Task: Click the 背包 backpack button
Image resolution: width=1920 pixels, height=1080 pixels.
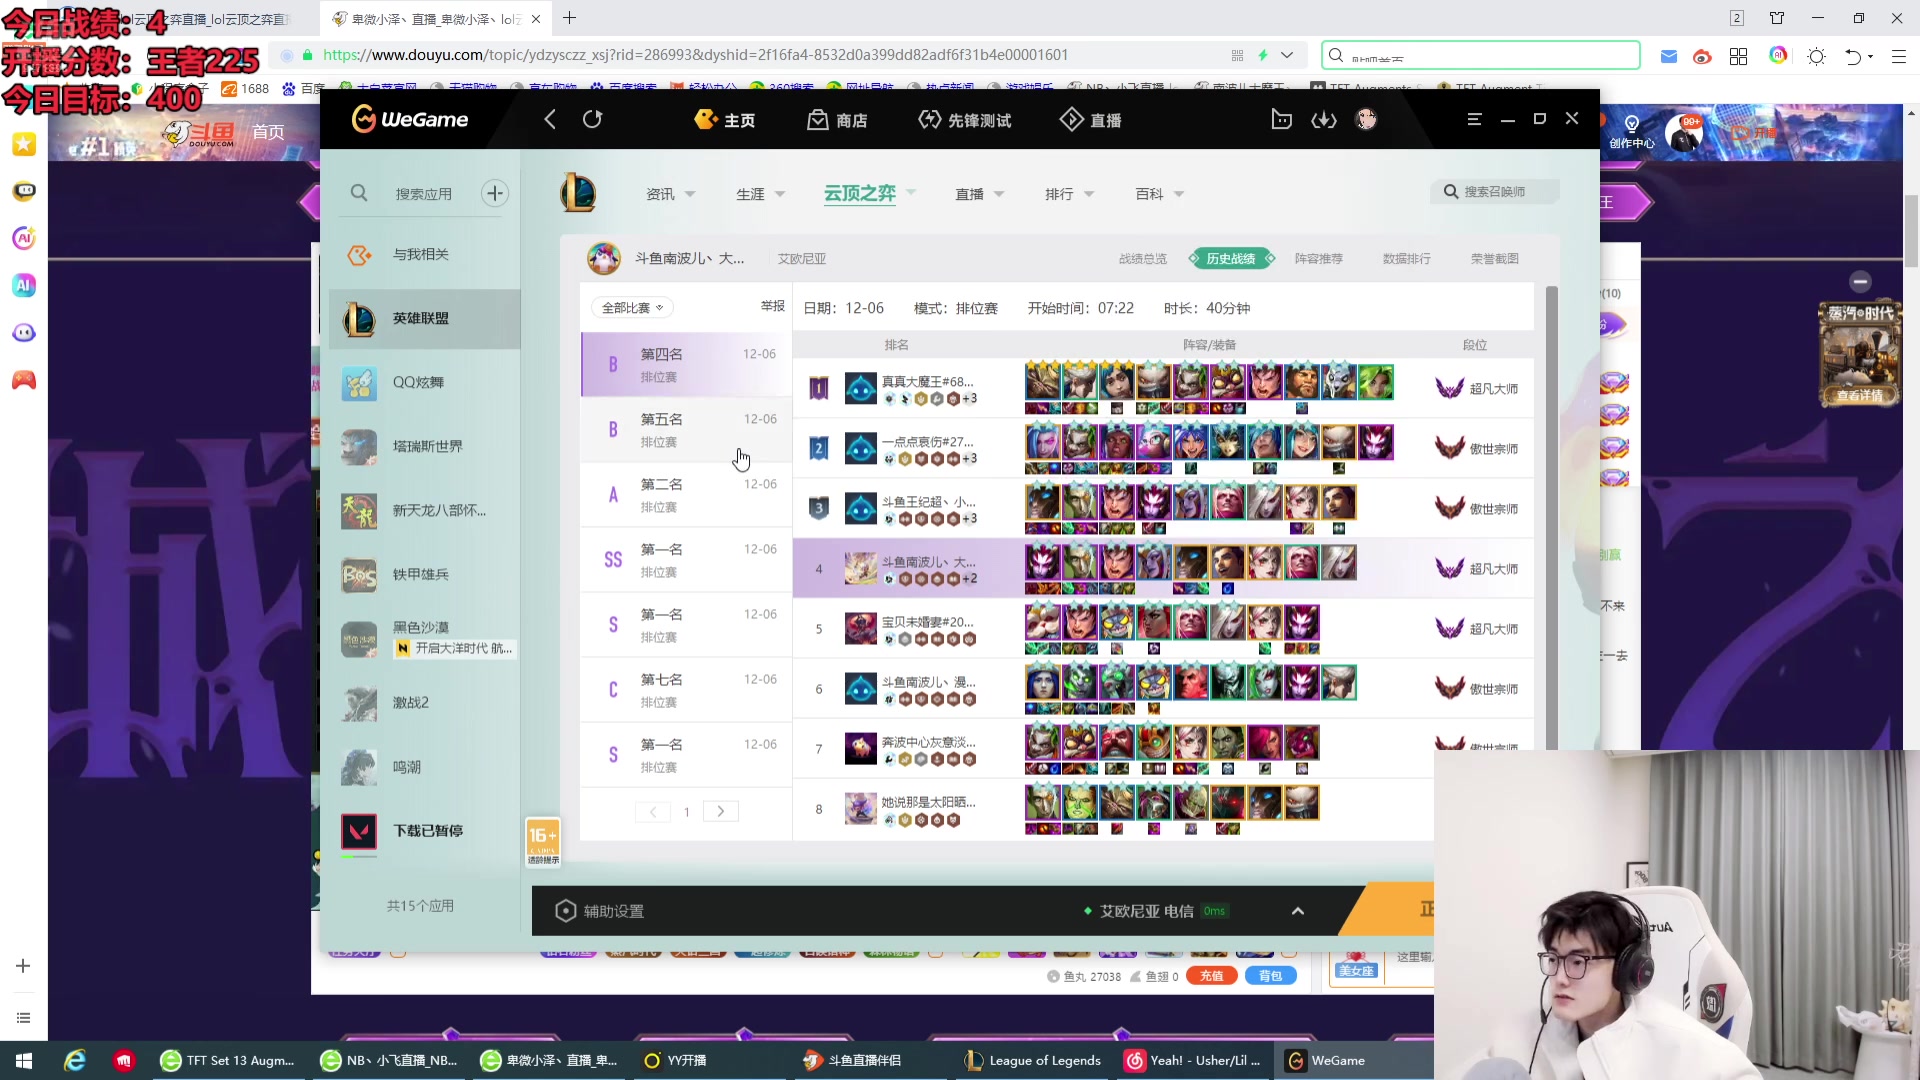Action: pyautogui.click(x=1270, y=976)
